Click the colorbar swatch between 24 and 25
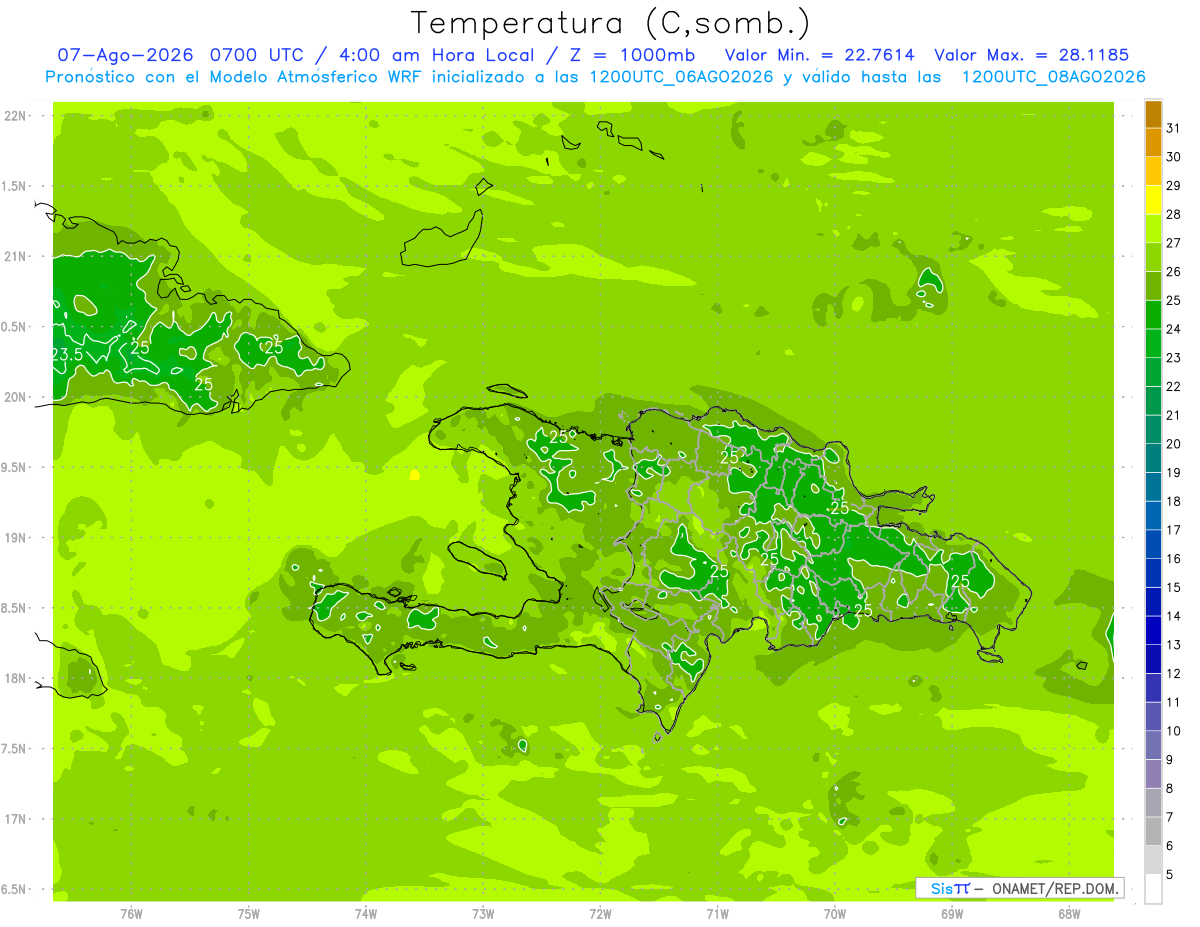Screen dimensions: 1200x927 [1153, 314]
